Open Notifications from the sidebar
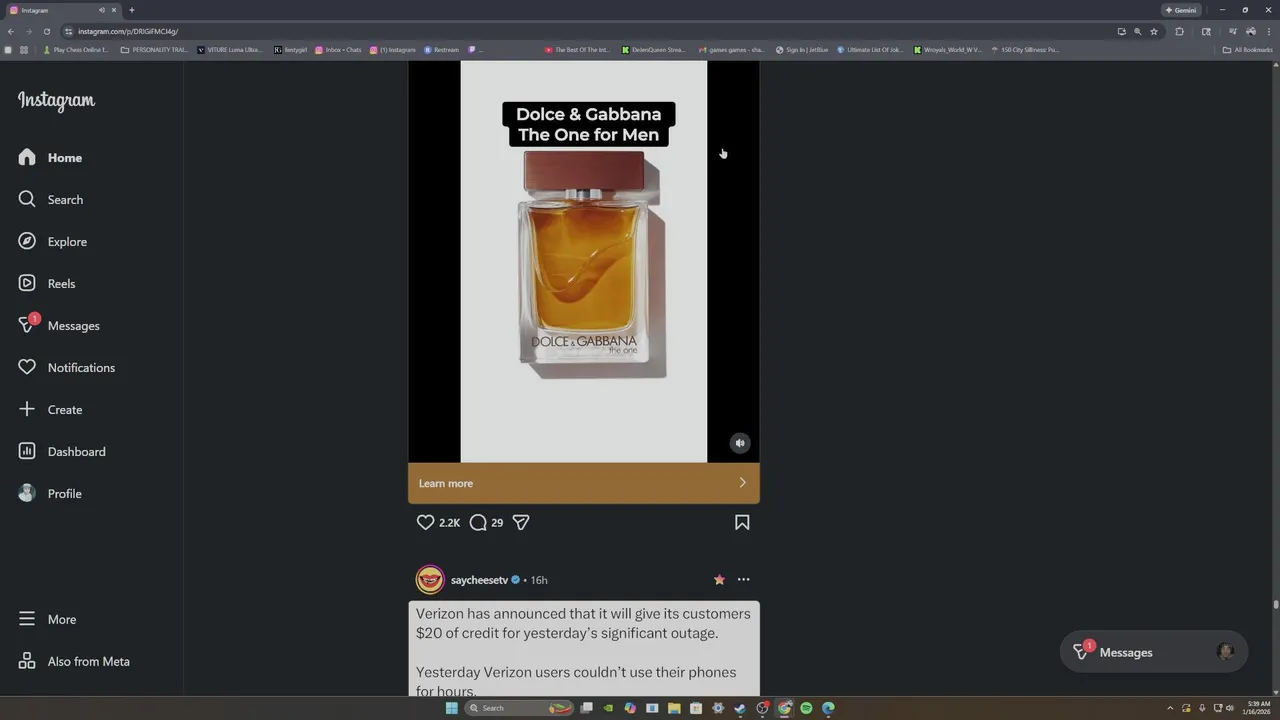Screen dimensions: 1280x720 pos(66,368)
